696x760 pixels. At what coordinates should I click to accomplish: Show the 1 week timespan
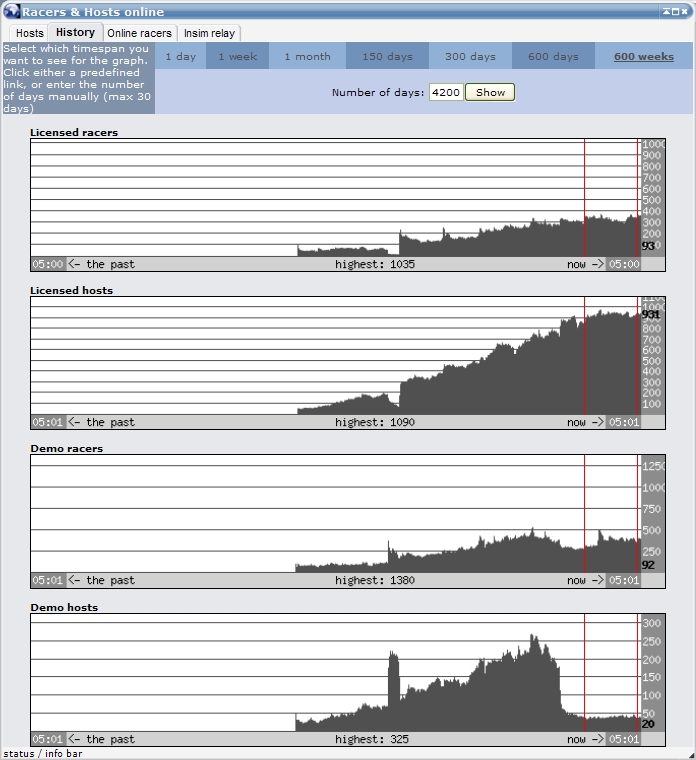[237, 56]
